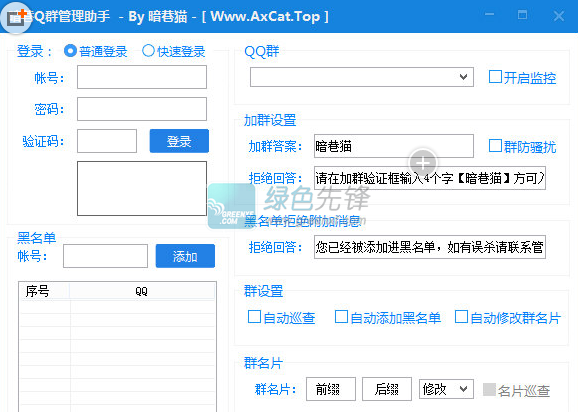The image size is (578, 412).
Task: Click the blue 登录 button
Action: (179, 141)
